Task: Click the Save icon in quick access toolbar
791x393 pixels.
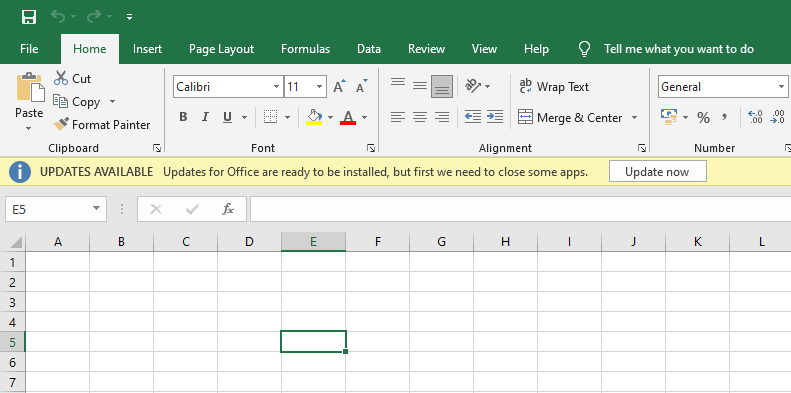Action: [x=29, y=17]
